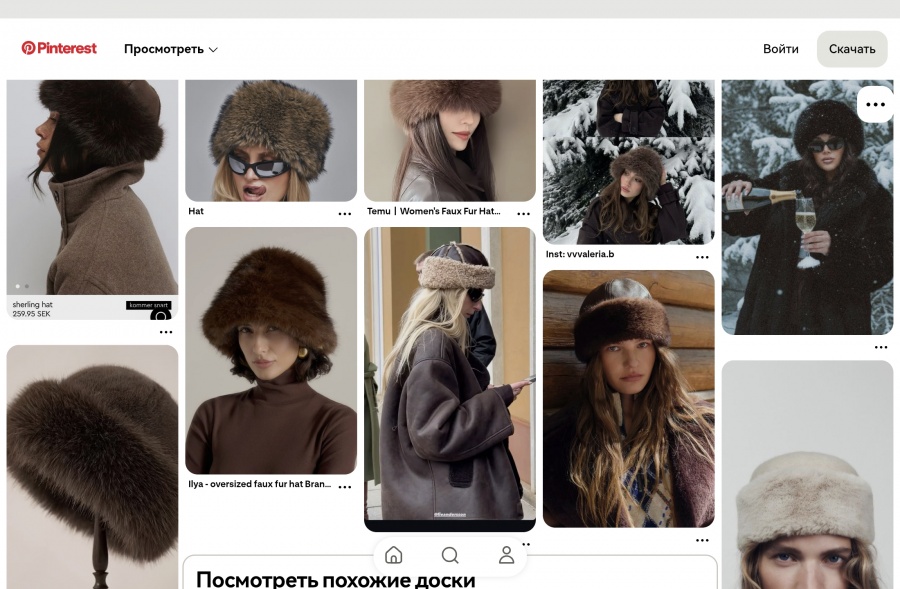This screenshot has width=900, height=589.
Task: Open Search from bottom navigation bar
Action: click(x=450, y=555)
